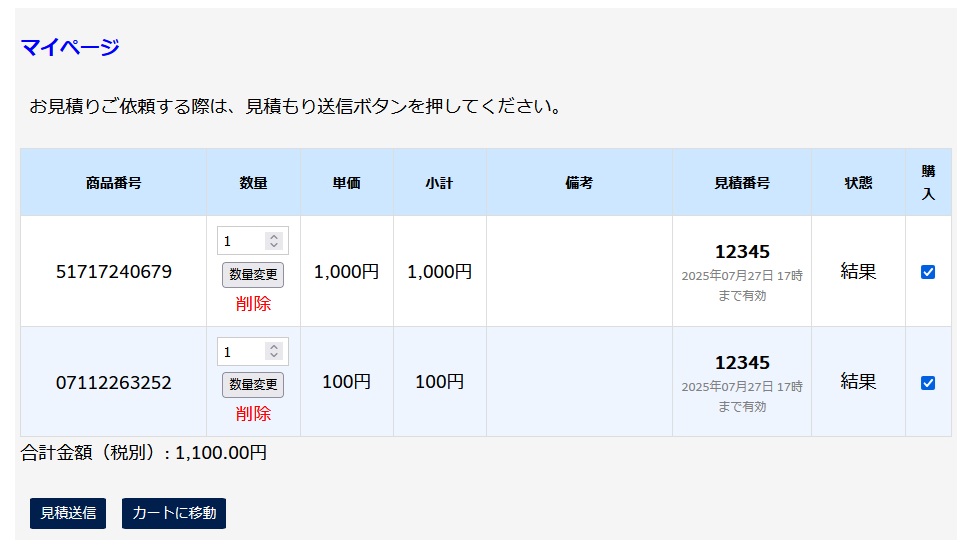Click quote number 12345 in first row

click(x=742, y=252)
